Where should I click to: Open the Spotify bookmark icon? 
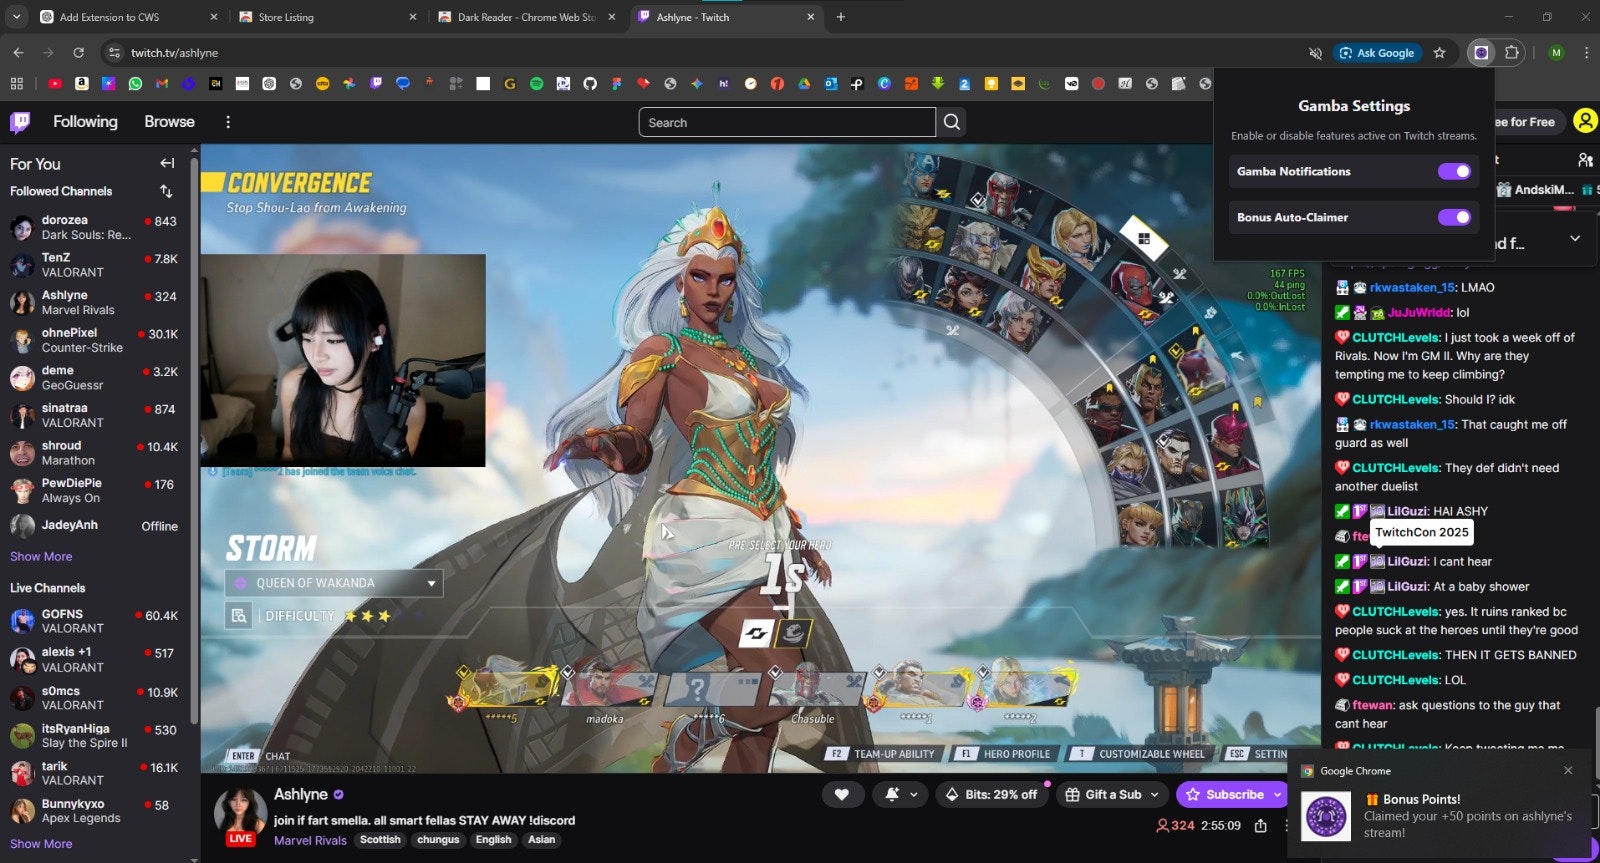pos(536,84)
